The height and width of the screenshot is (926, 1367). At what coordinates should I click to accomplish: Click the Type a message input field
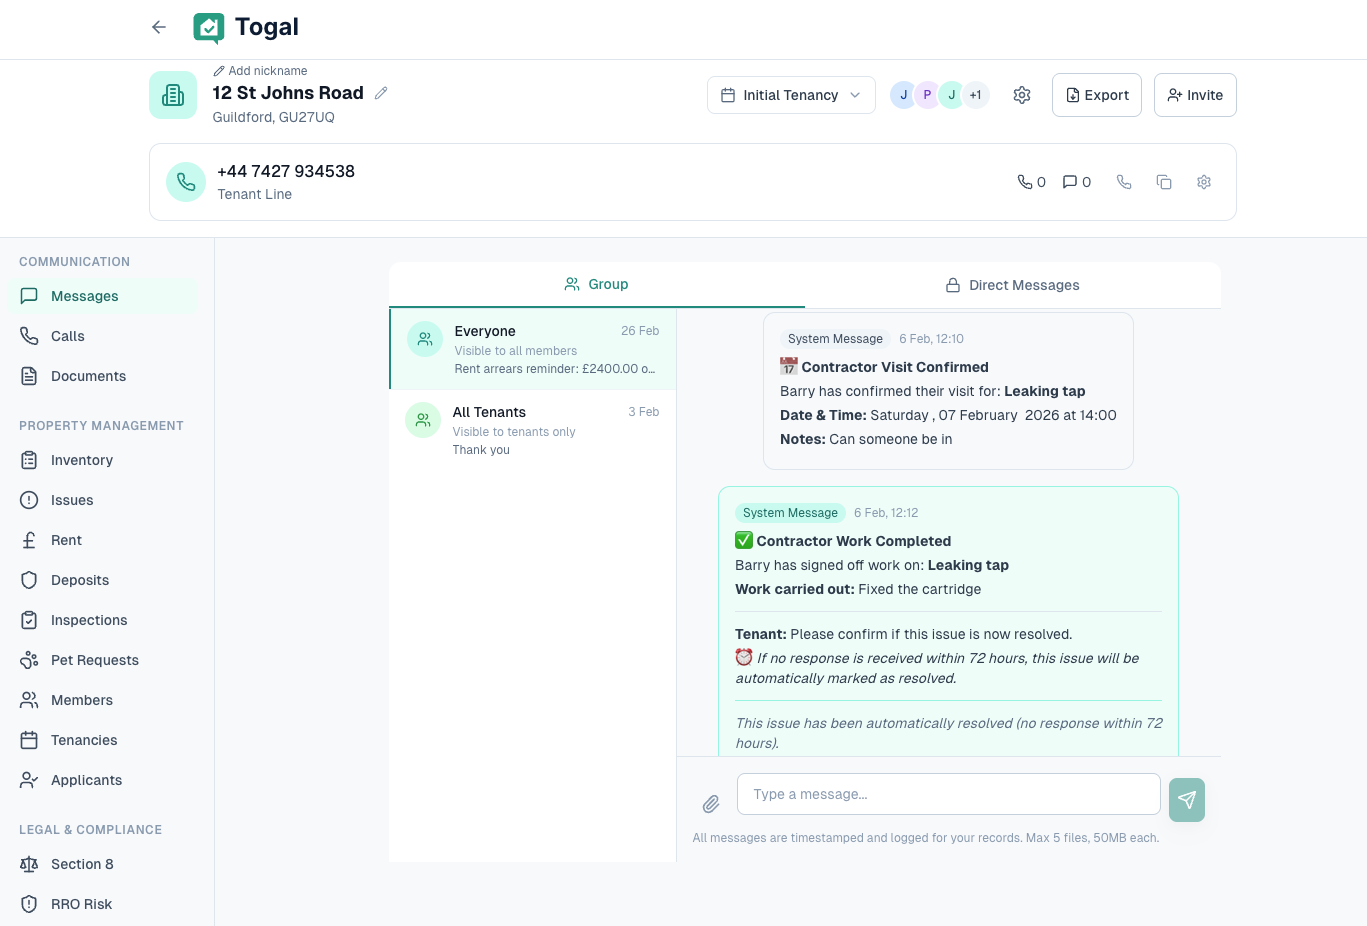(948, 793)
